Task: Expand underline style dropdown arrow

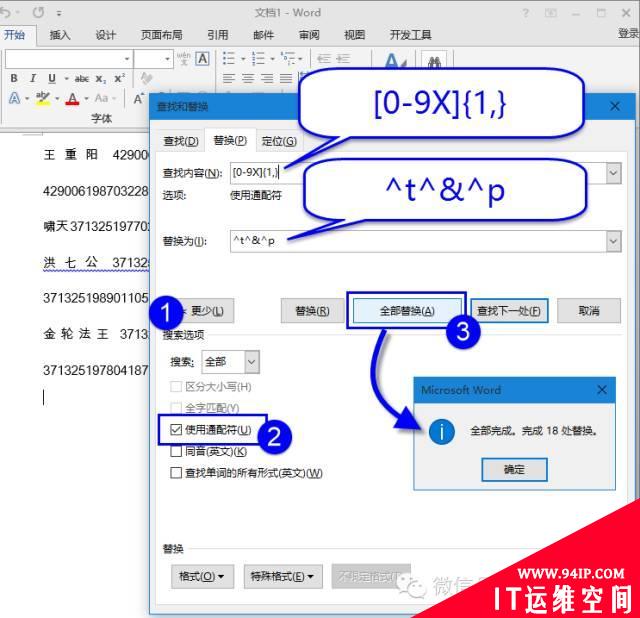Action: 66,78
